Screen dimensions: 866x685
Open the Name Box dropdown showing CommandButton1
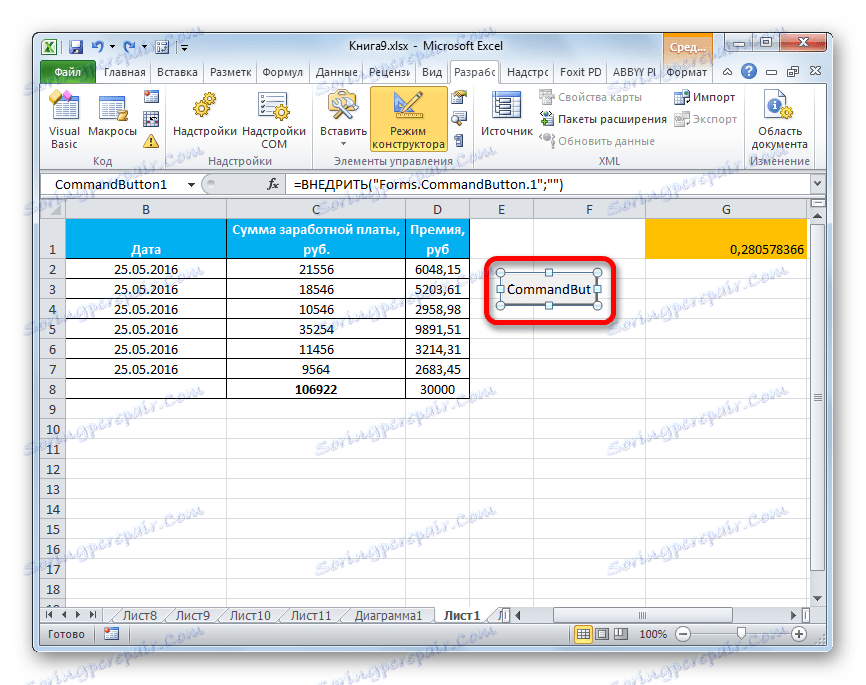coord(193,184)
